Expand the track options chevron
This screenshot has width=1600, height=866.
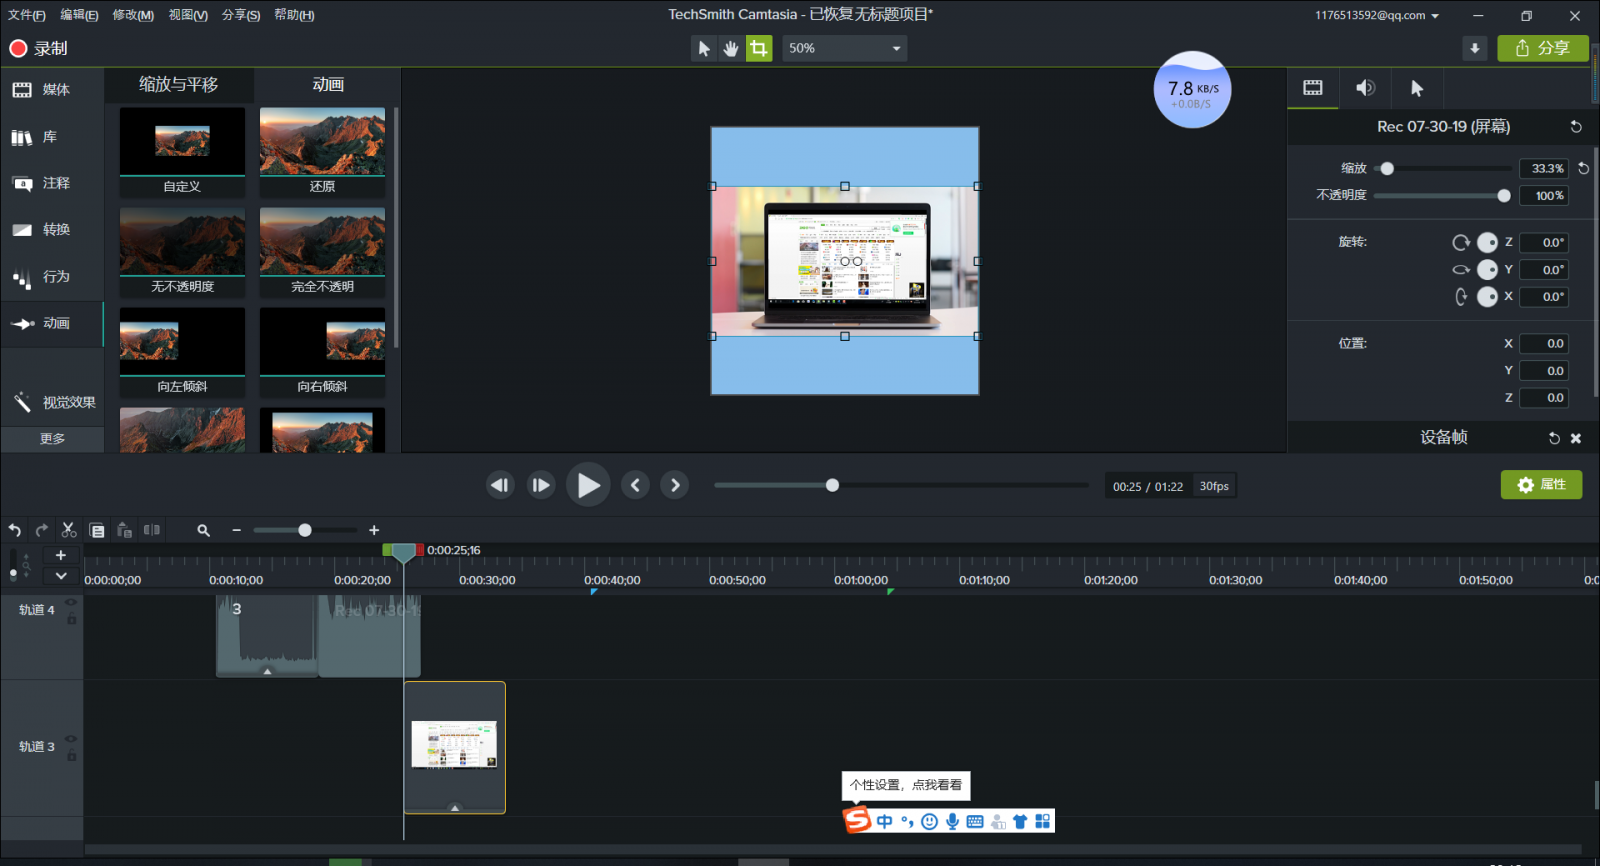(61, 576)
